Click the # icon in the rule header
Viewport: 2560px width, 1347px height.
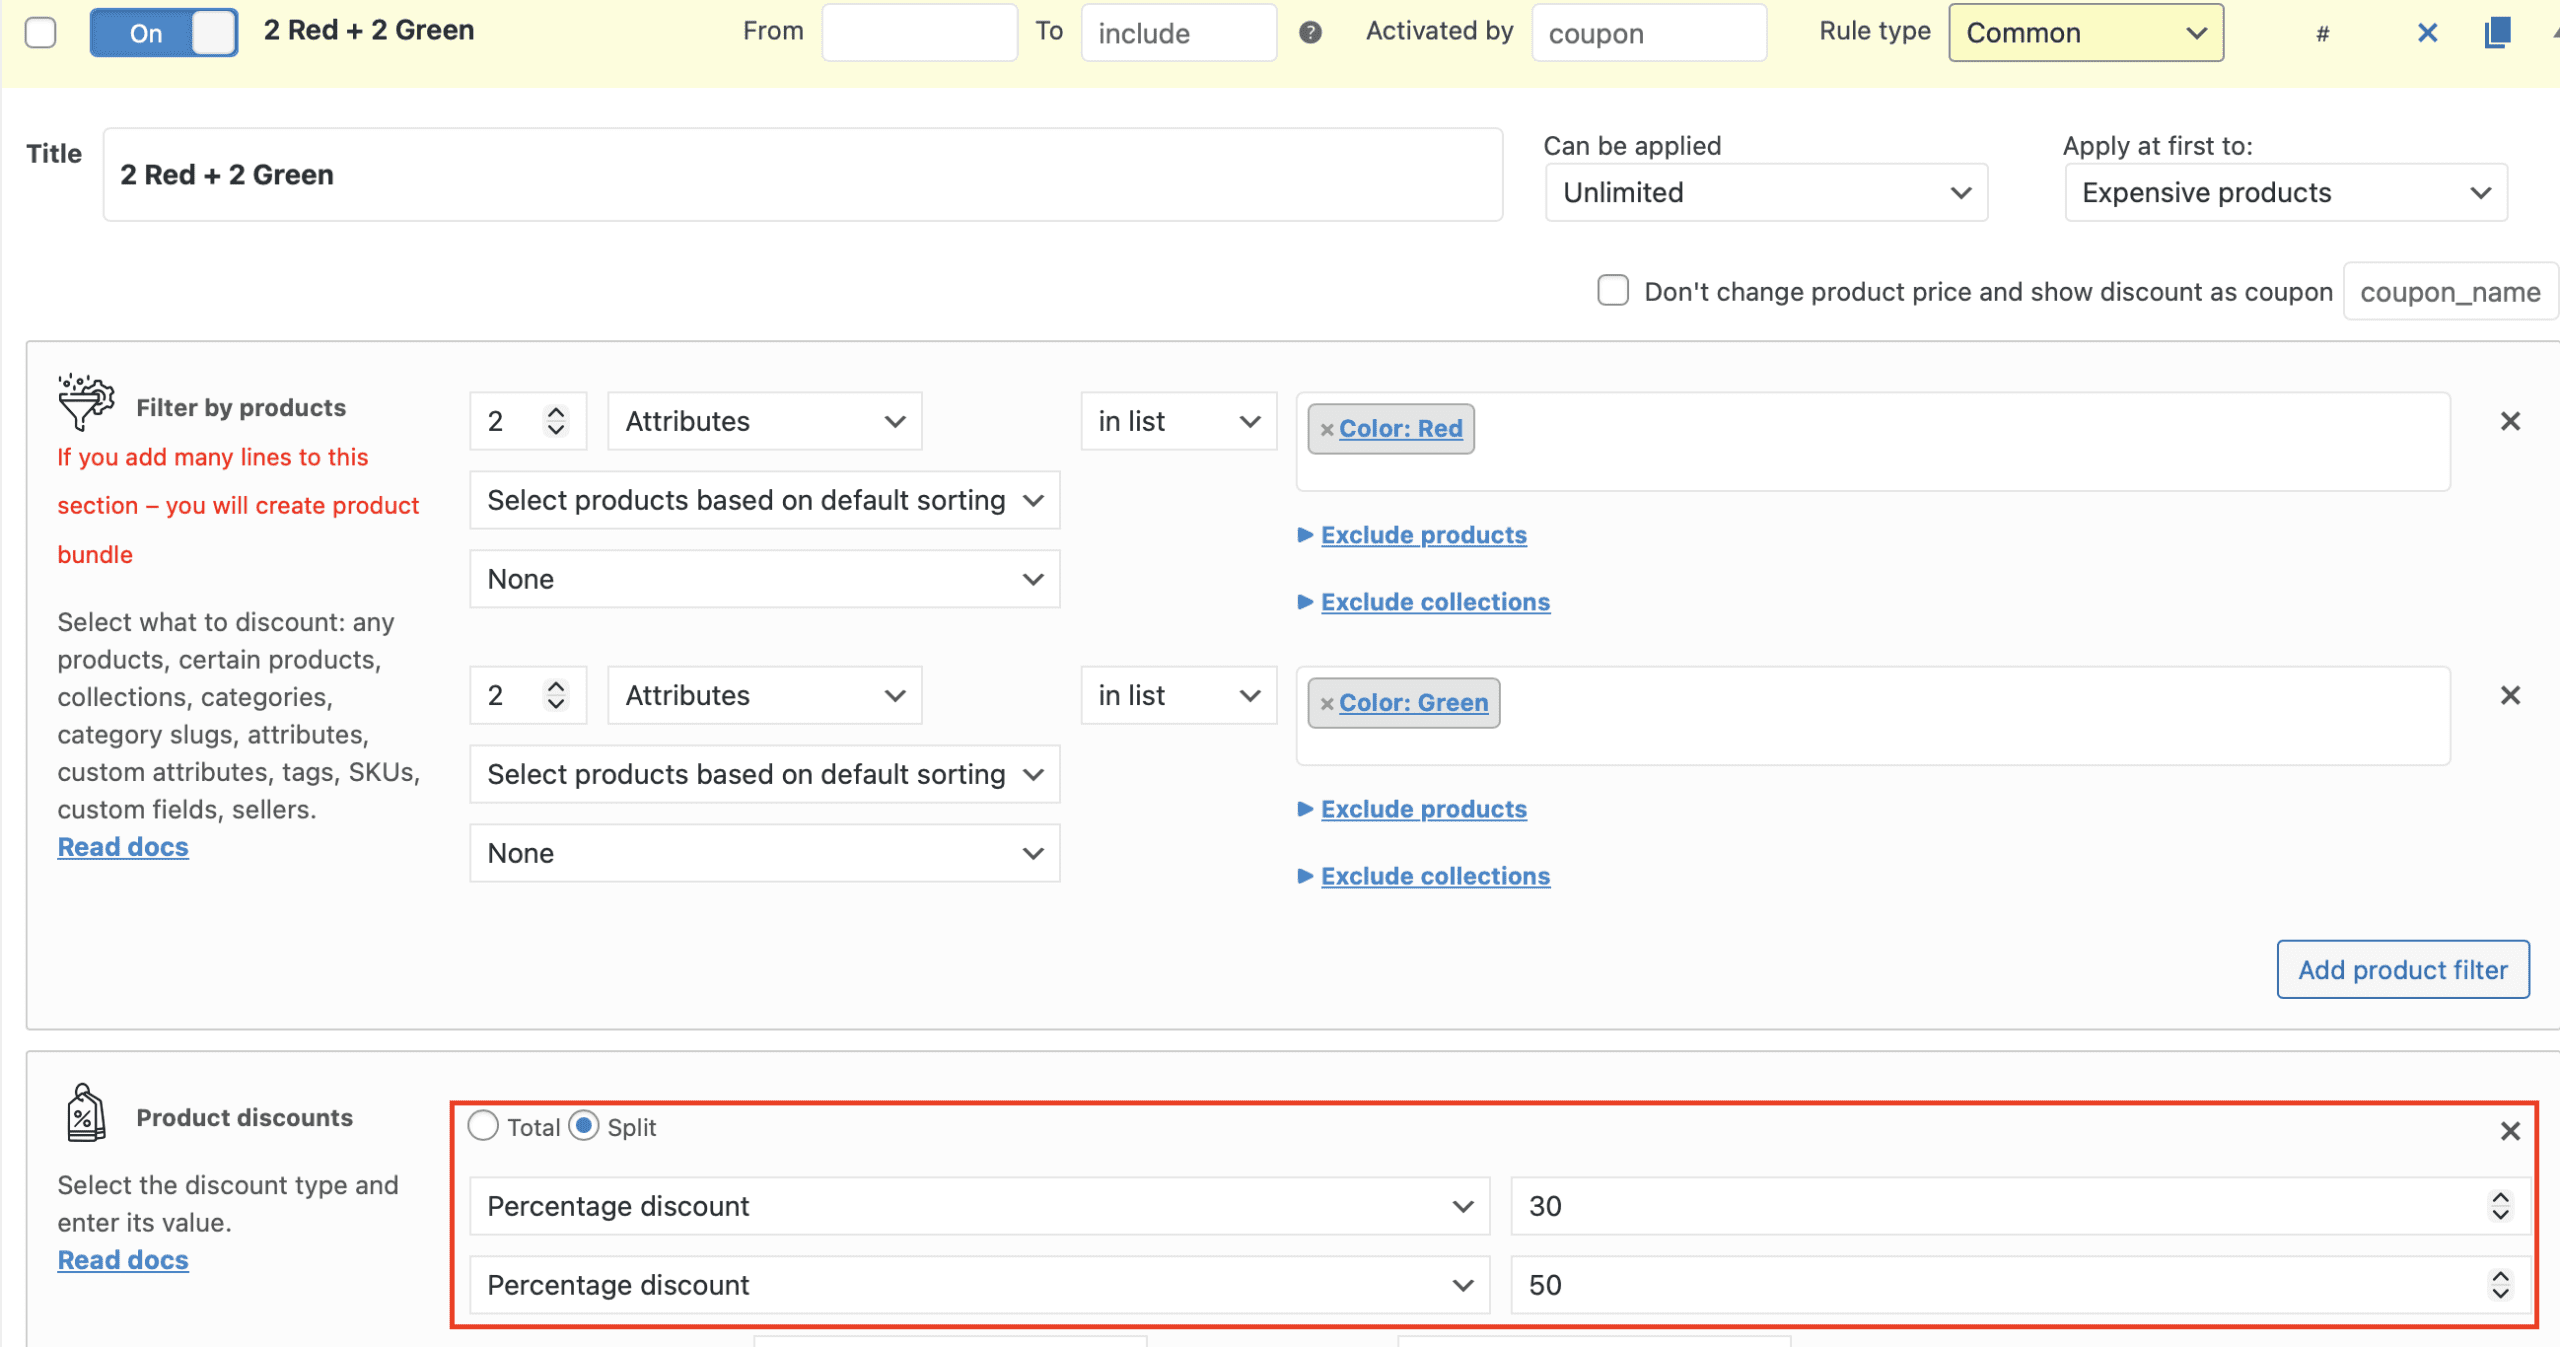point(2323,32)
